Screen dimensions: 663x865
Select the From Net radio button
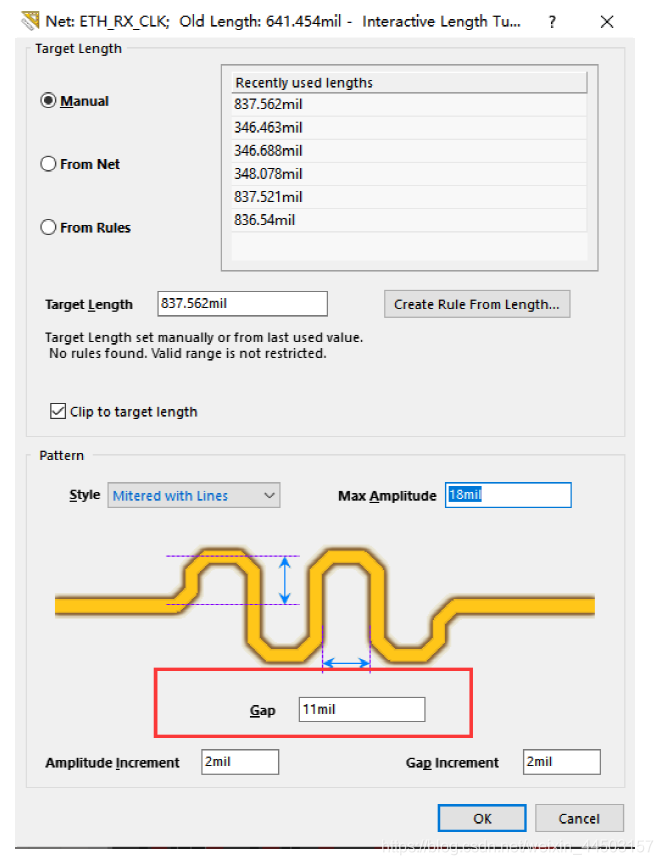click(x=48, y=164)
